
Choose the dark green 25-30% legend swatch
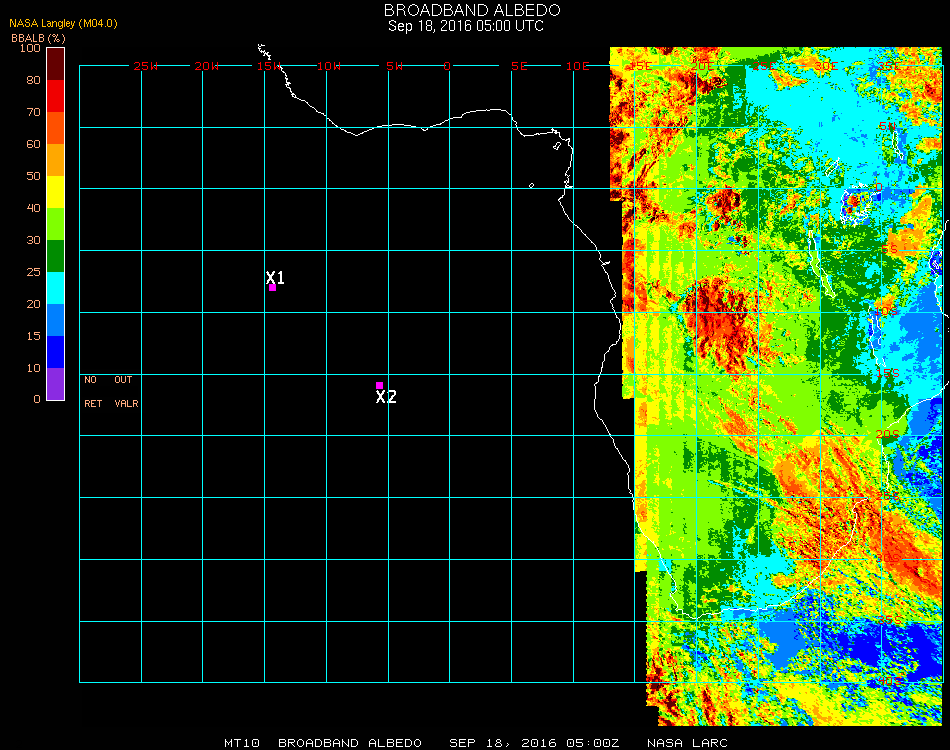pos(56,255)
